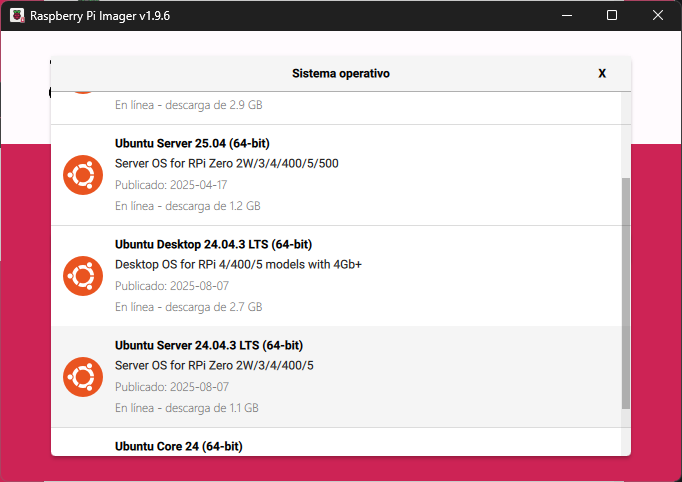The height and width of the screenshot is (482, 682).
Task: Click the Ubuntu logo beside Ubuntu Desktop 24.04.3
Action: (x=82, y=276)
